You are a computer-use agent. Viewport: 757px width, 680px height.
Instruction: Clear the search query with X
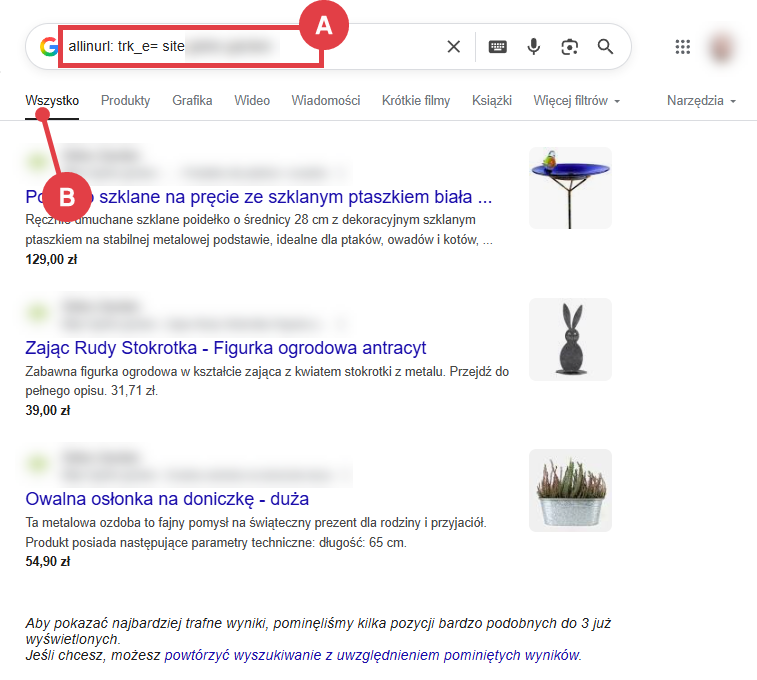tap(453, 46)
